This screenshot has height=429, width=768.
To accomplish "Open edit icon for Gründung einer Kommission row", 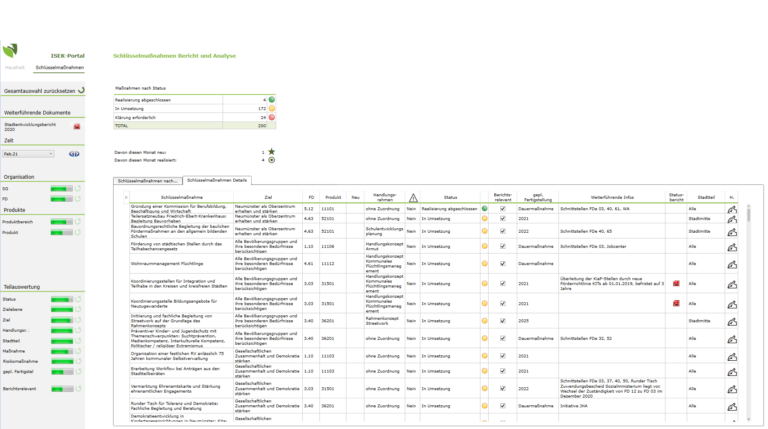I will [732, 209].
